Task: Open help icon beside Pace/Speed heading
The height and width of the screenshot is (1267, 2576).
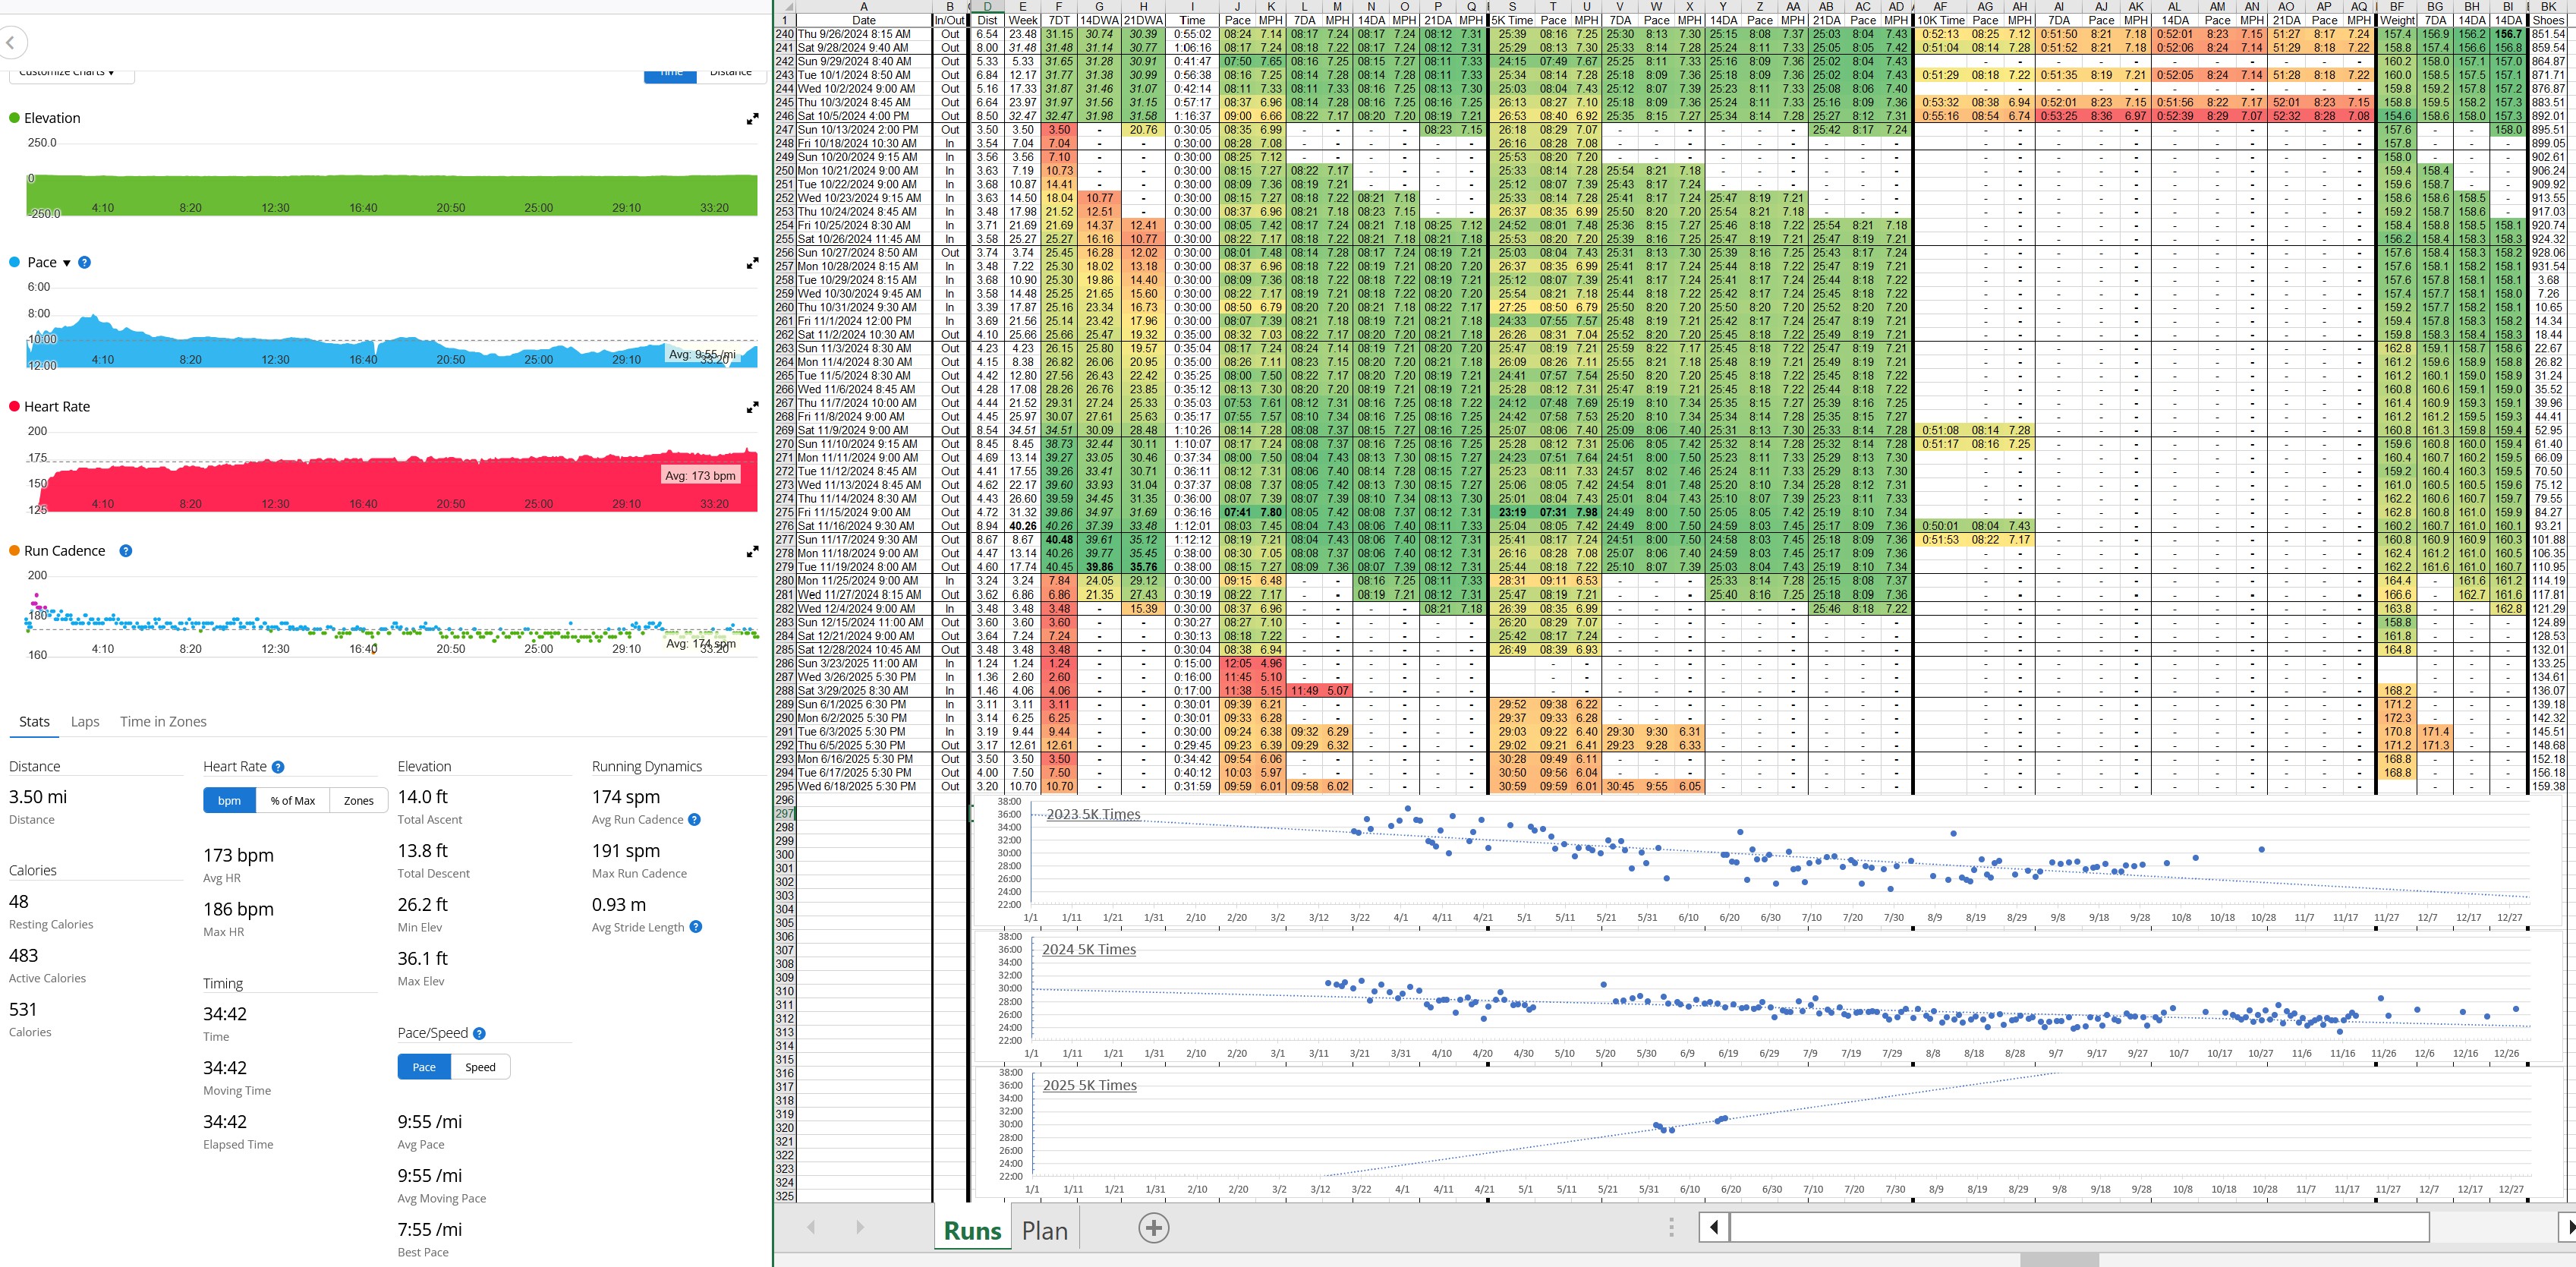Action: [x=479, y=1033]
